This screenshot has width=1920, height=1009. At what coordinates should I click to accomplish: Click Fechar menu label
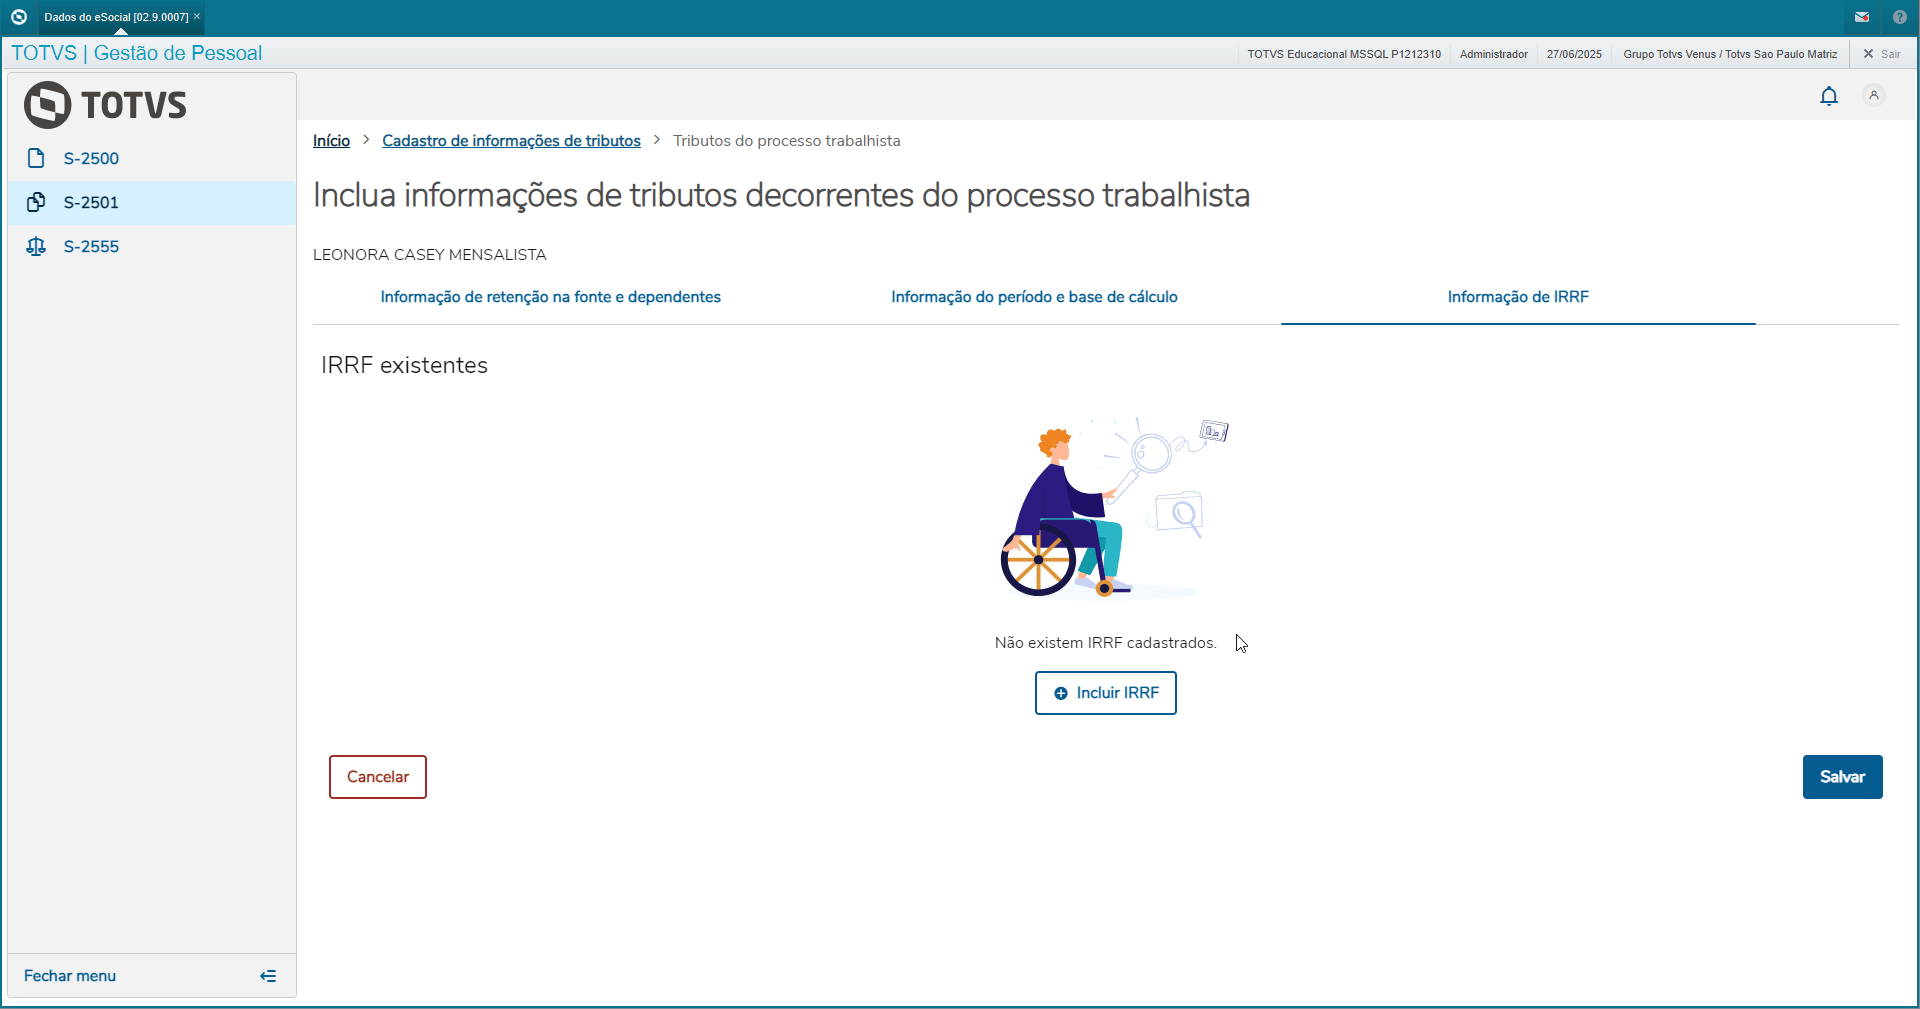[x=70, y=976]
